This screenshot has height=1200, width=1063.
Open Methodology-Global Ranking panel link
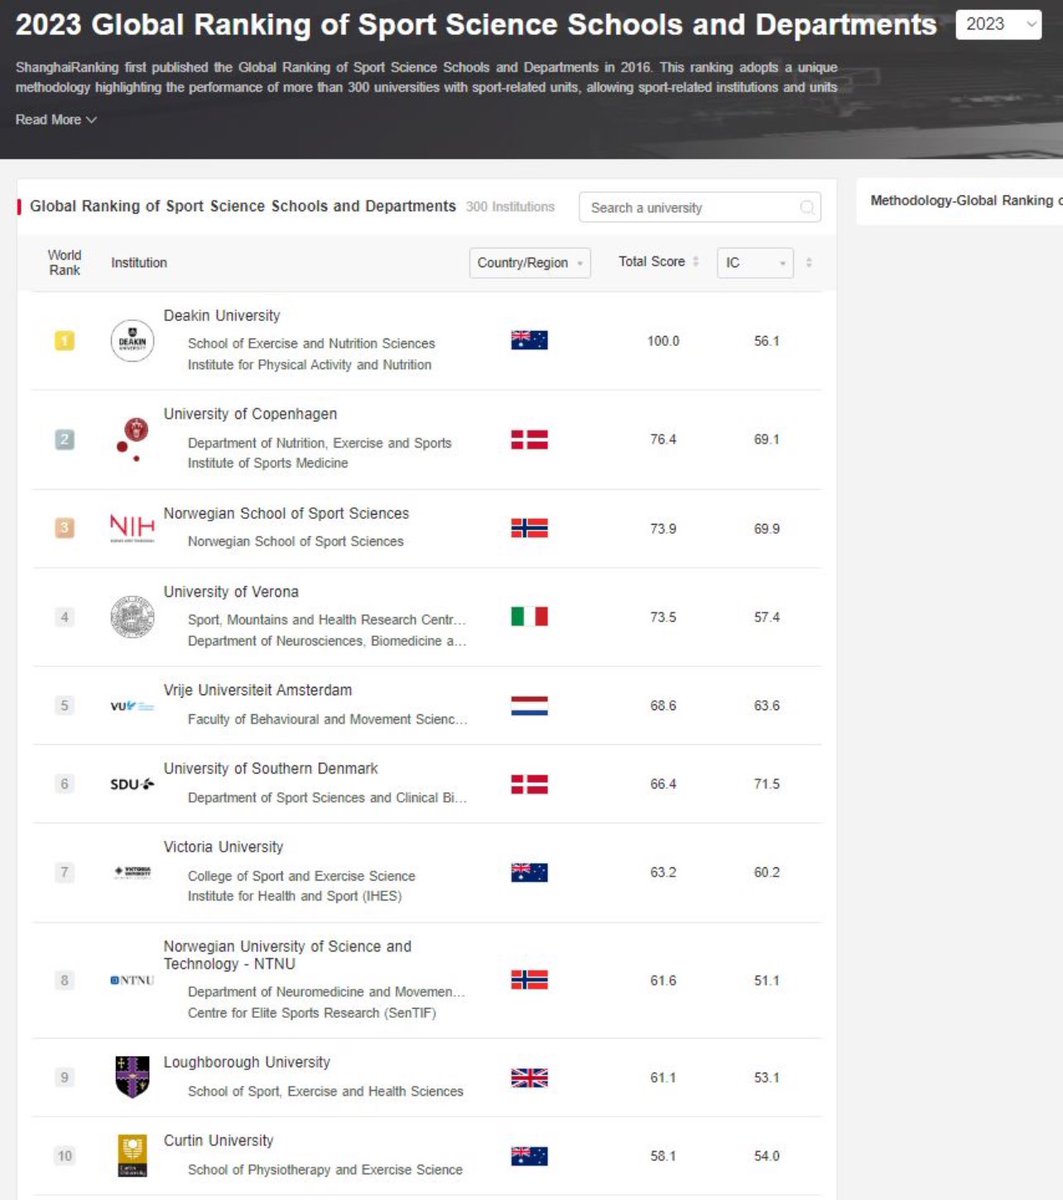coord(966,201)
